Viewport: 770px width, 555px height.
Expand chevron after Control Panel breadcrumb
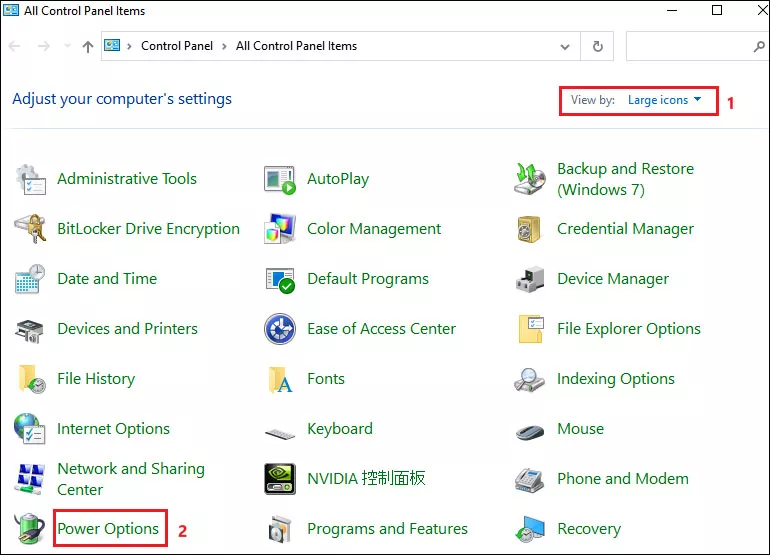coord(224,46)
